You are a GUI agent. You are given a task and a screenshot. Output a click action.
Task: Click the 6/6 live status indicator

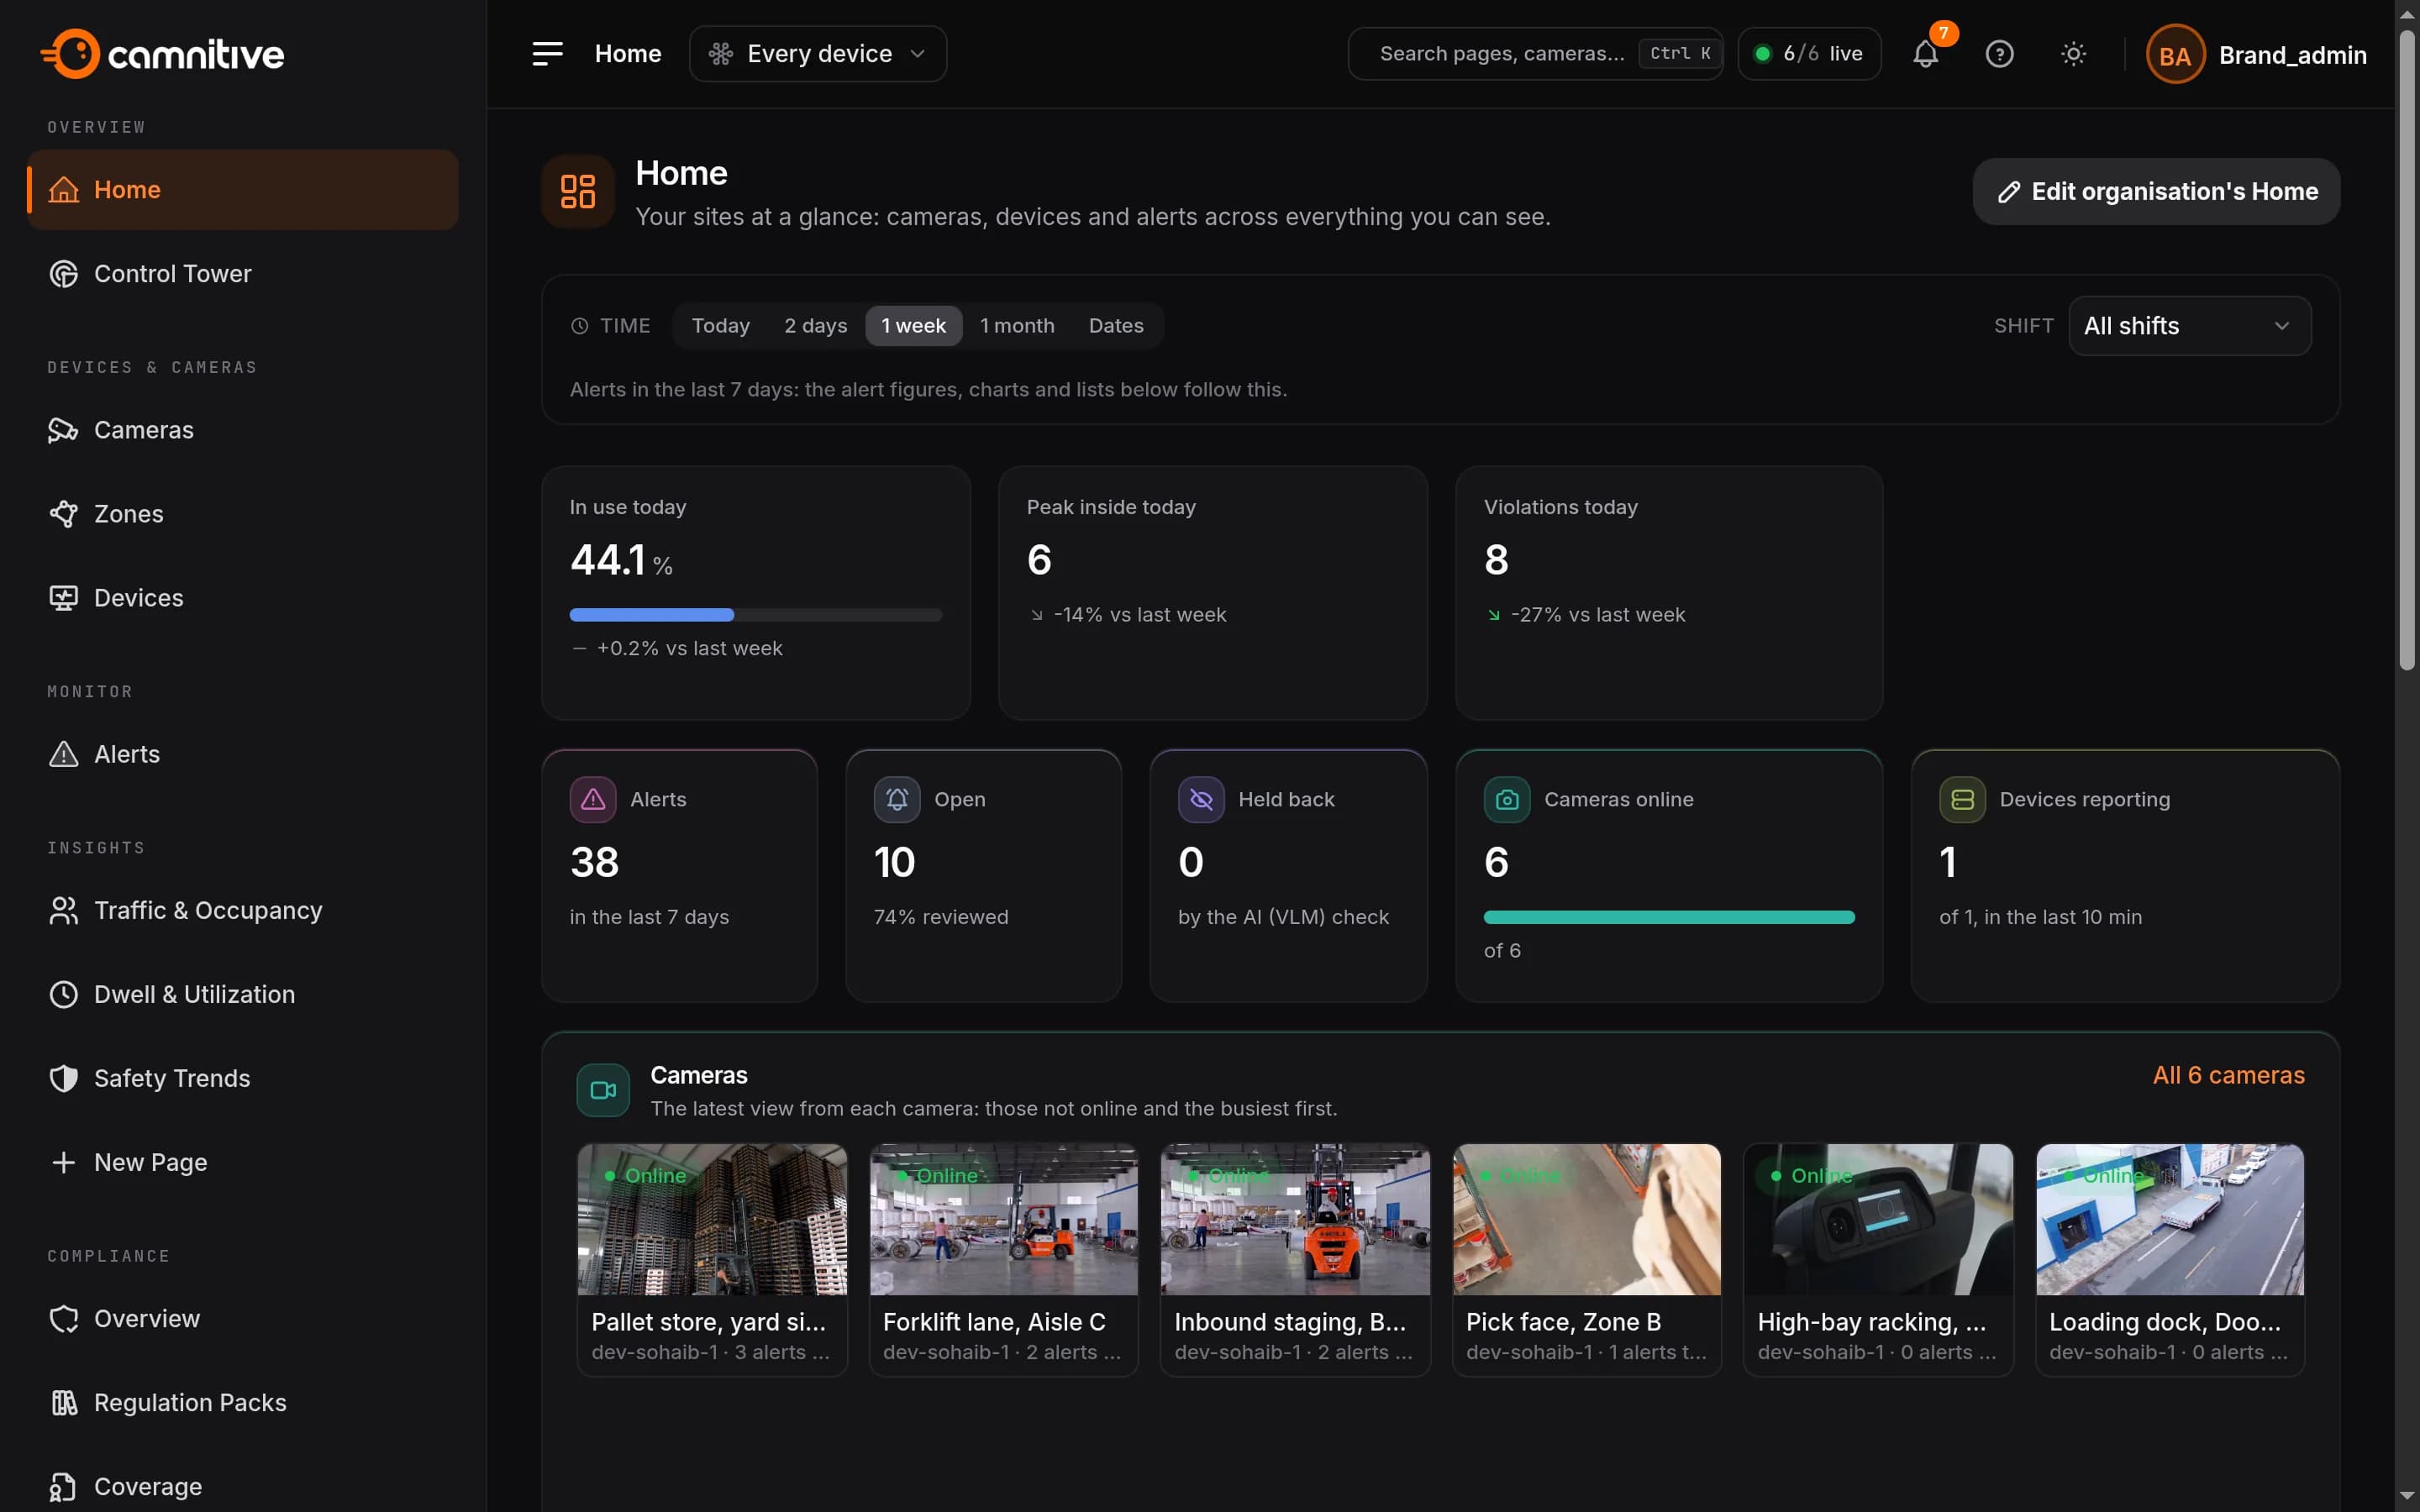[1809, 54]
